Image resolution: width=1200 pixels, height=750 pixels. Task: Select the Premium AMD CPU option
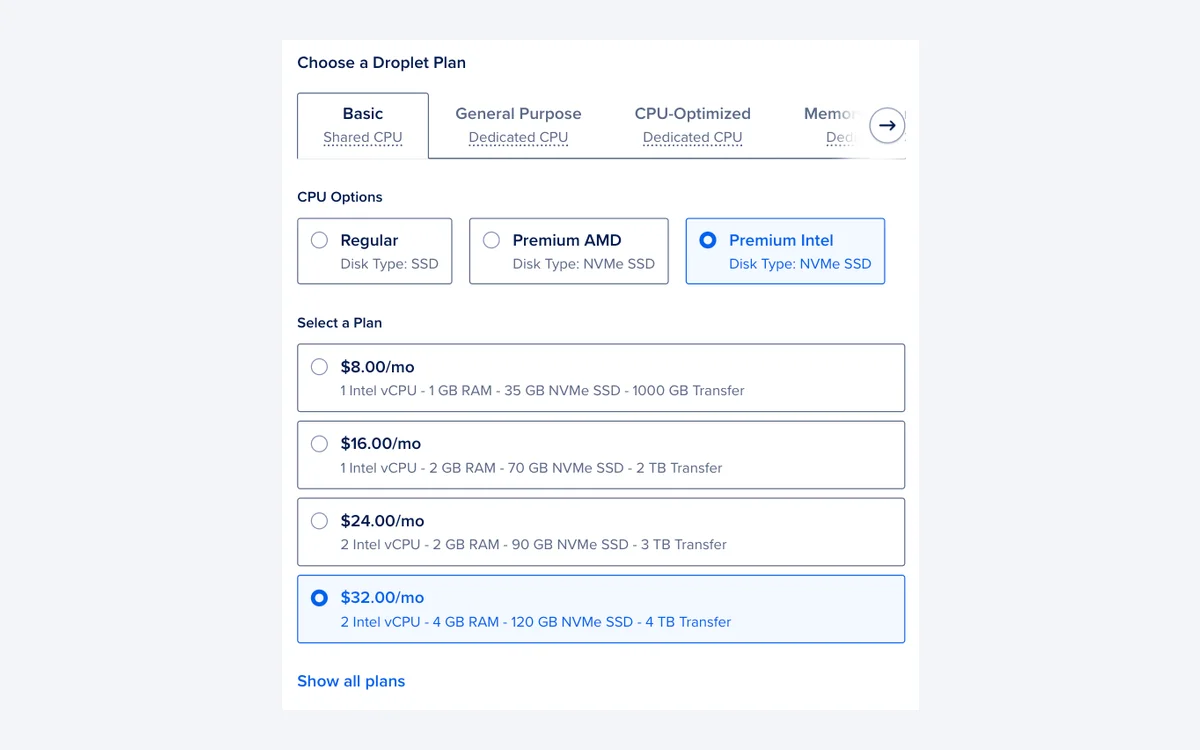pyautogui.click(x=568, y=251)
